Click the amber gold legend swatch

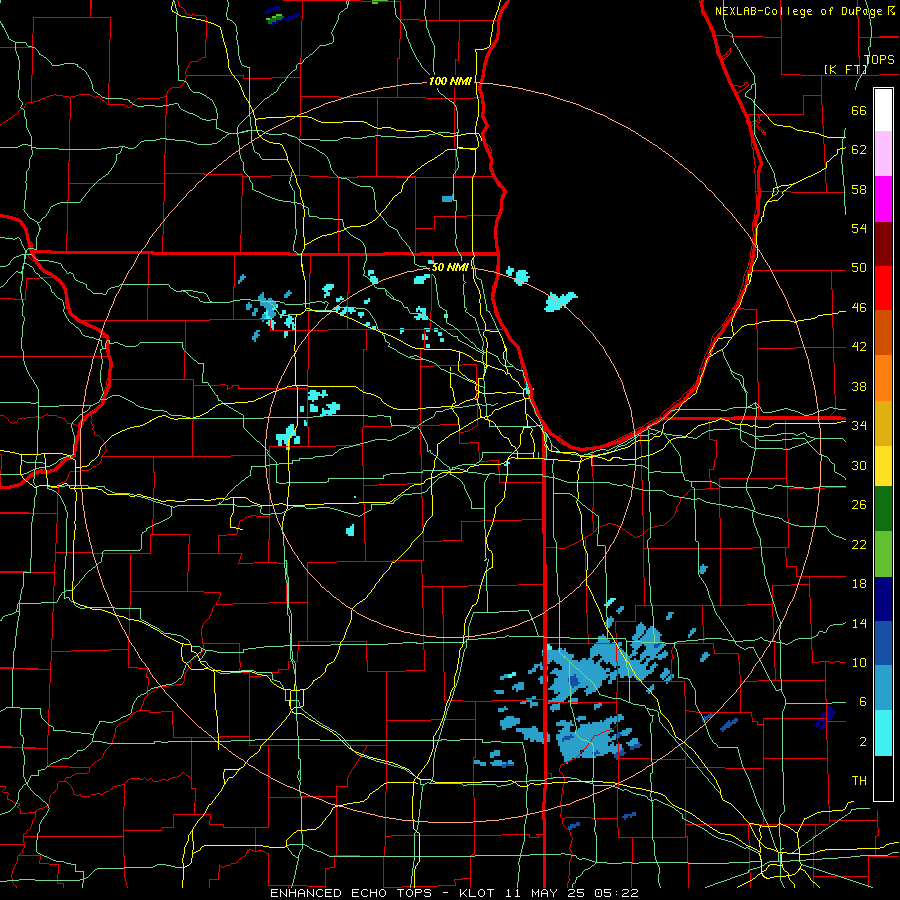click(x=883, y=423)
